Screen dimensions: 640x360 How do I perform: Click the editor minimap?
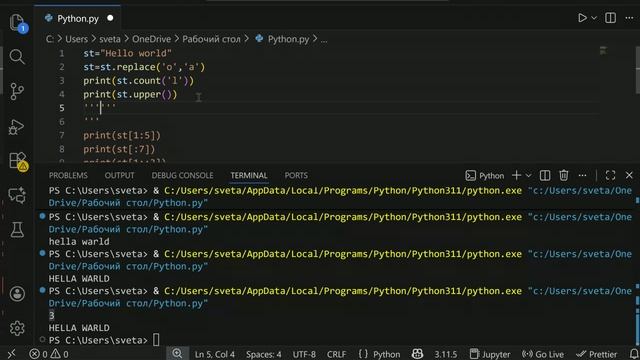[603, 51]
